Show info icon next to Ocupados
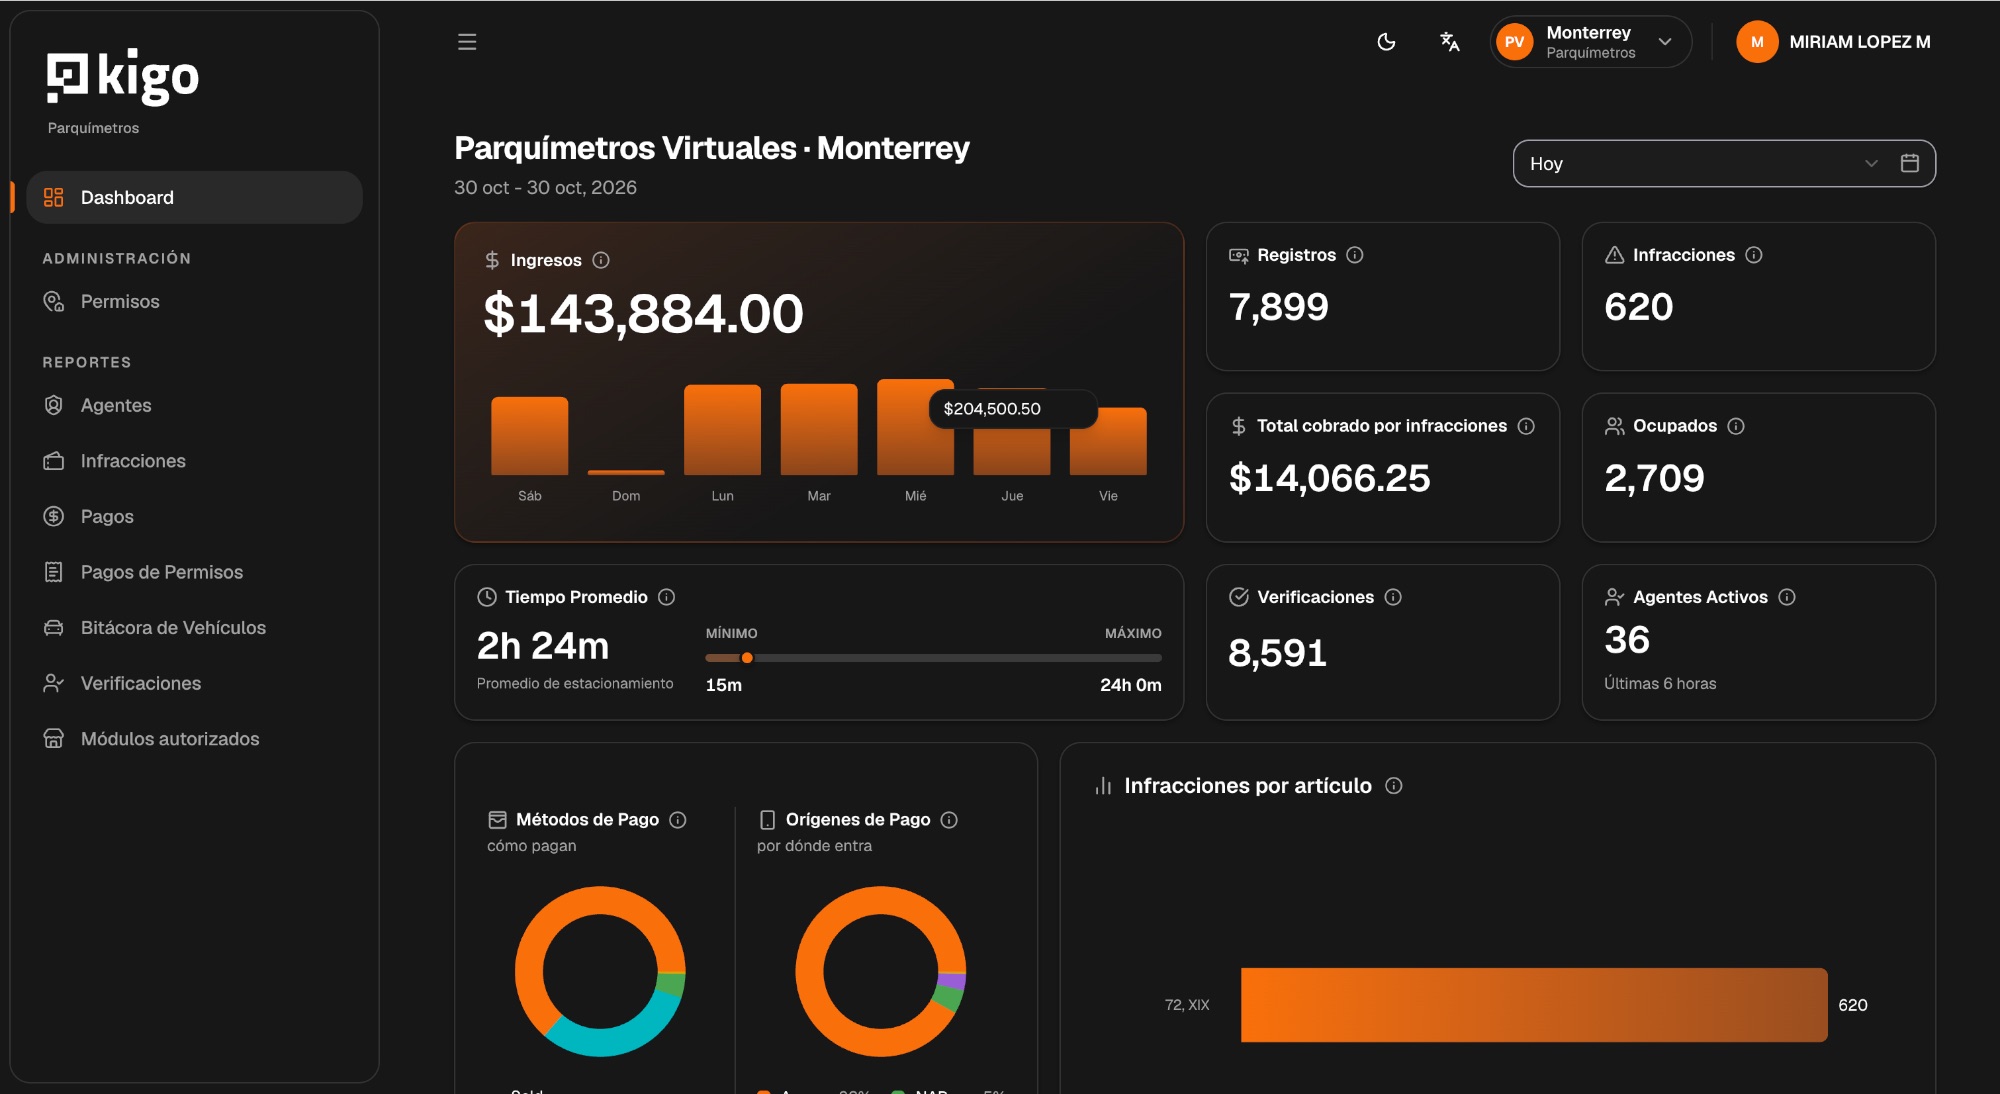 (1736, 426)
